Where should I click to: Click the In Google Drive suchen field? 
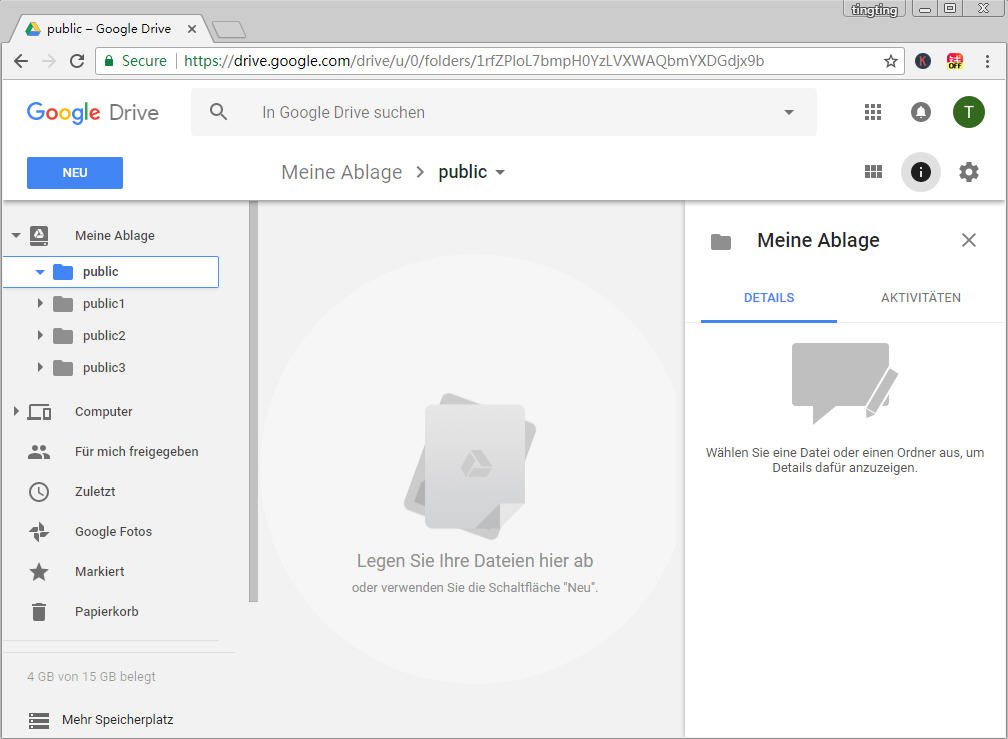(x=504, y=112)
